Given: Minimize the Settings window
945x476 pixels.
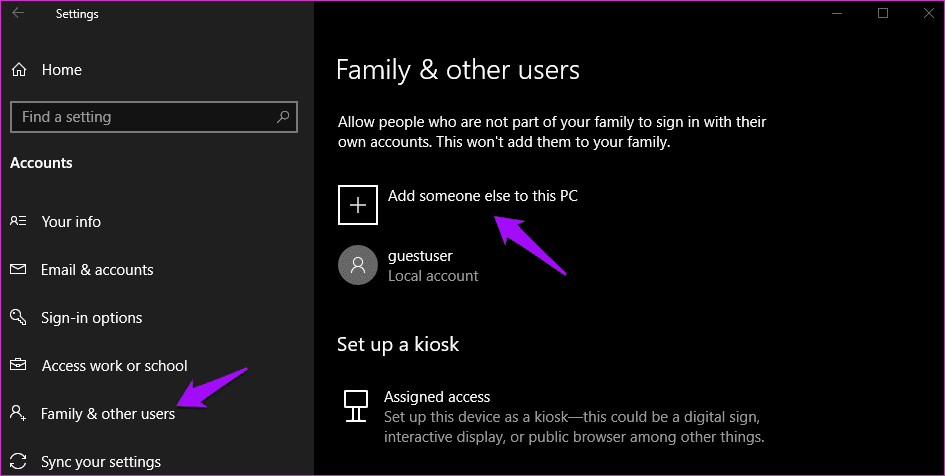Looking at the screenshot, I should click(837, 13).
